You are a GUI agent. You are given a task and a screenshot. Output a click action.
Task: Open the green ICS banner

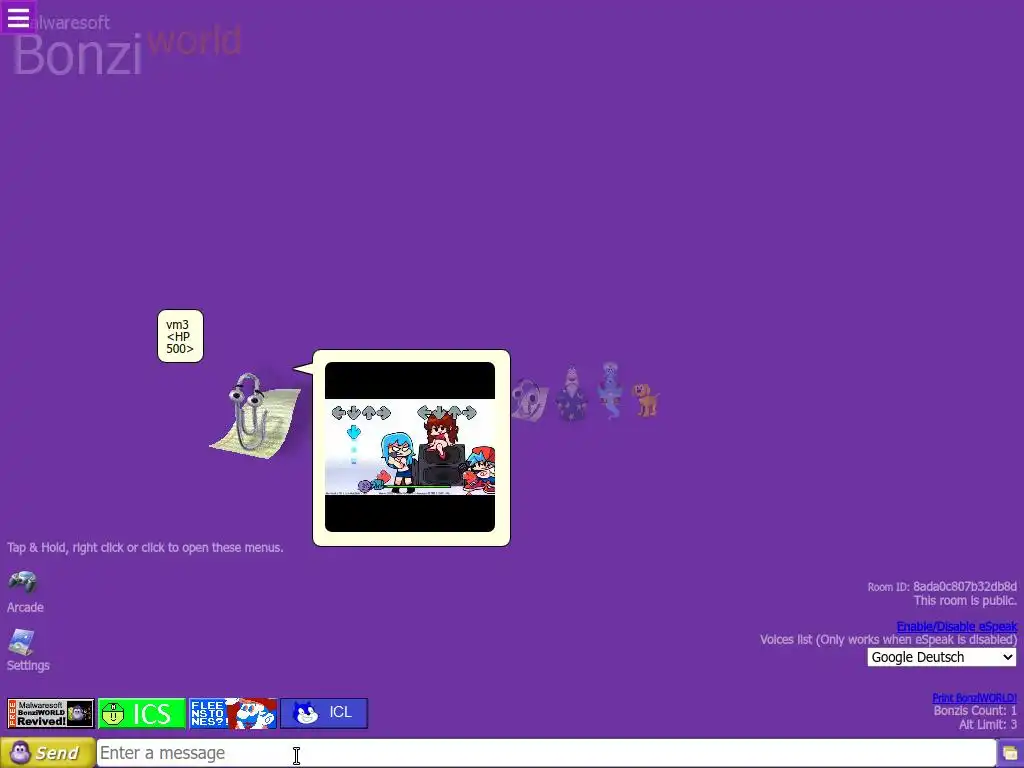[142, 713]
